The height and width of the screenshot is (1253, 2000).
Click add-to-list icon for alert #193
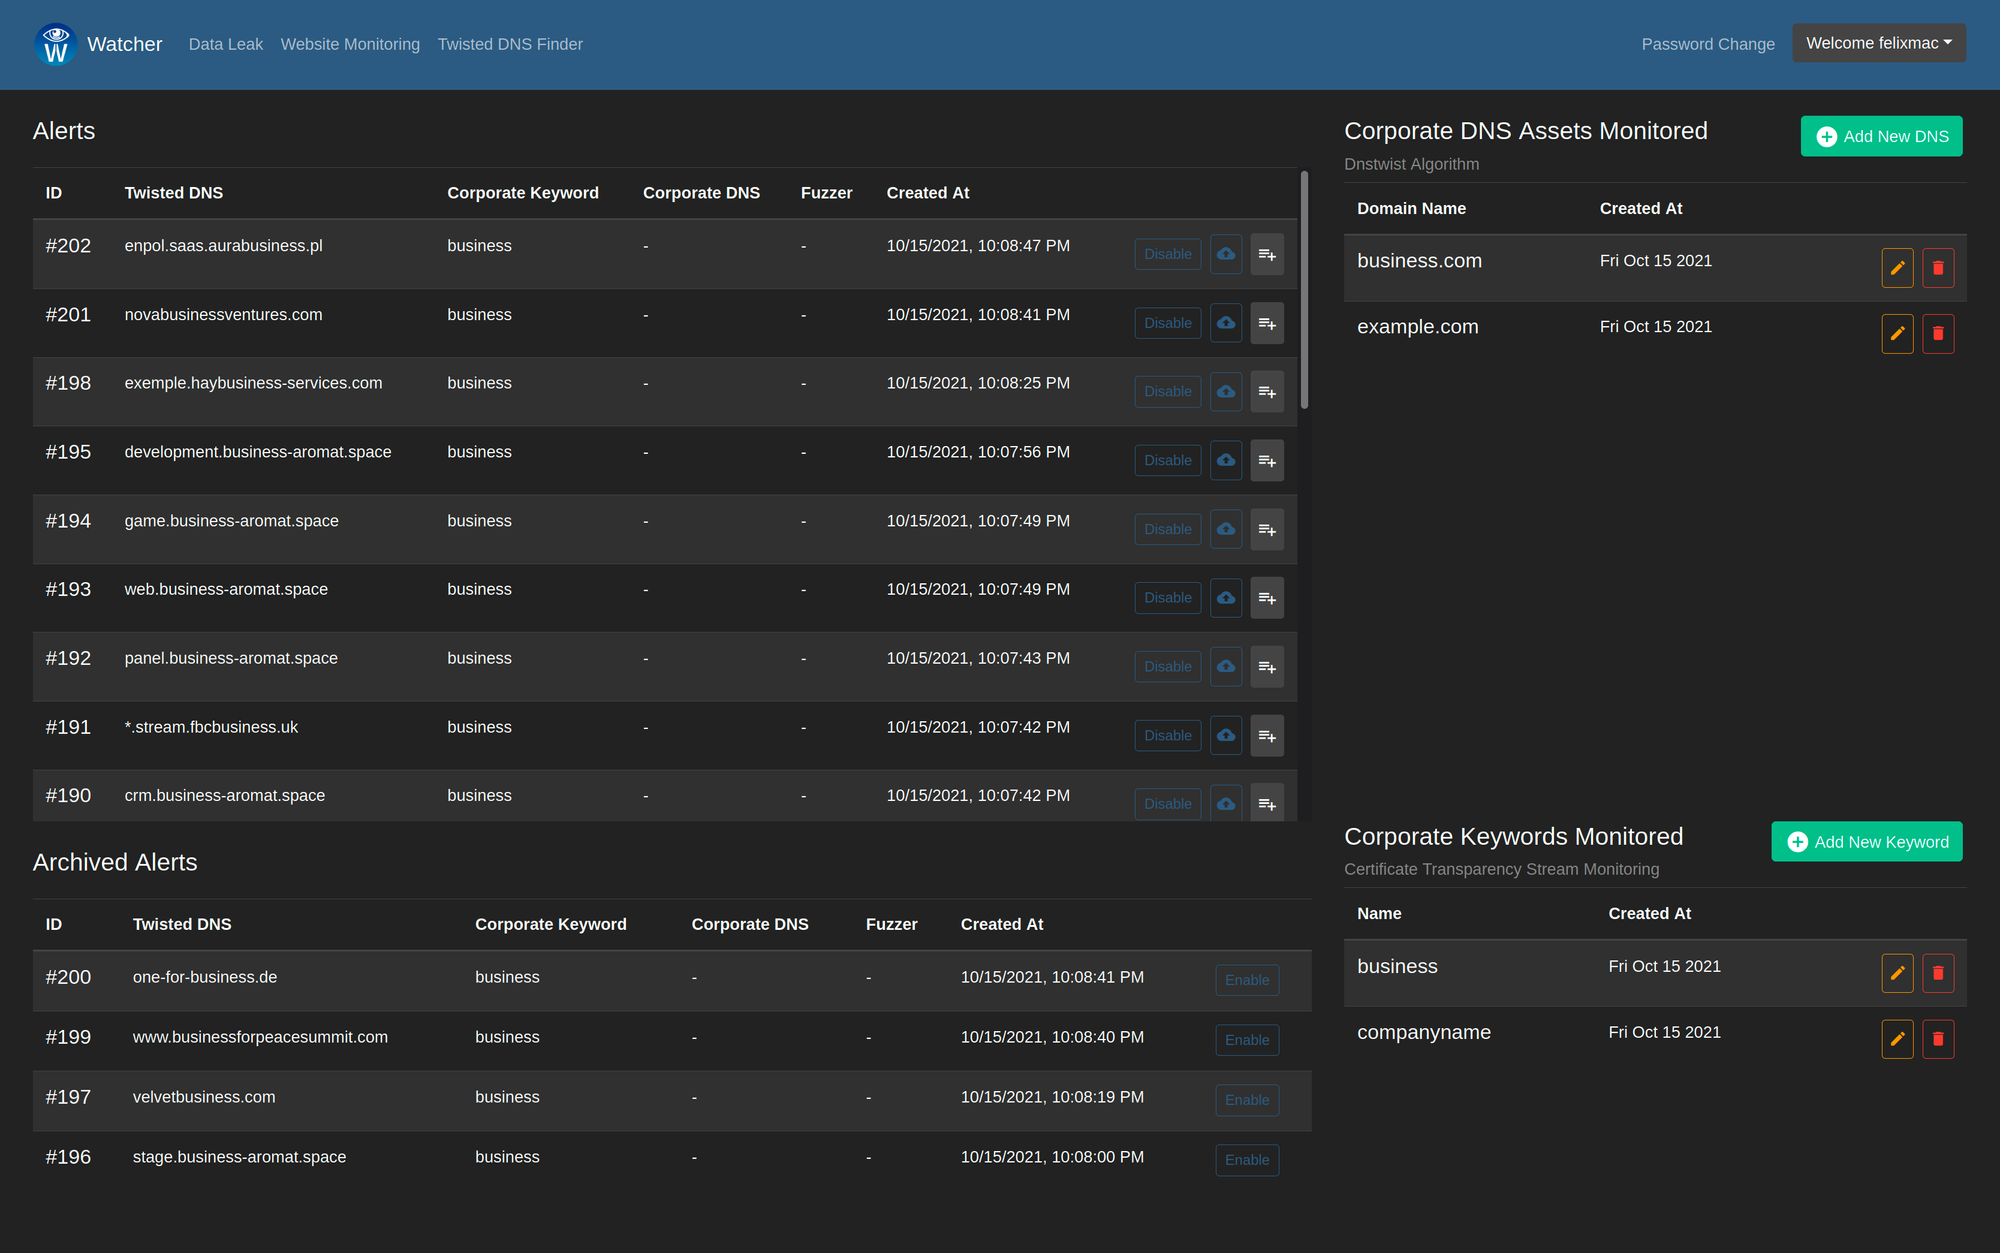click(x=1267, y=598)
